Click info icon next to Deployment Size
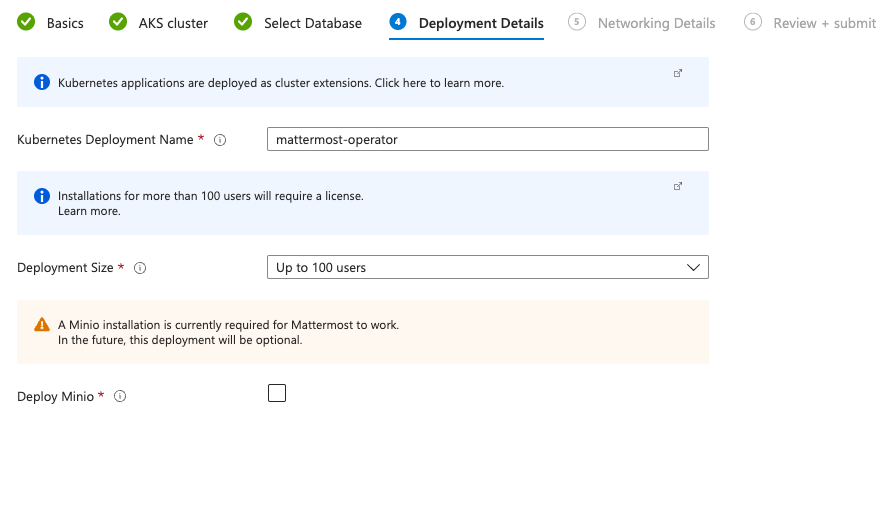This screenshot has height=510, width=890. [140, 268]
